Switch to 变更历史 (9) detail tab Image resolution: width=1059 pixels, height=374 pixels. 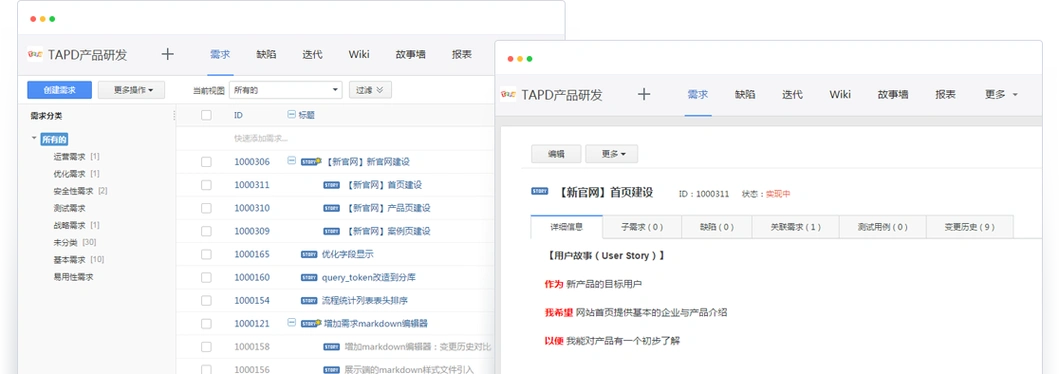[969, 228]
